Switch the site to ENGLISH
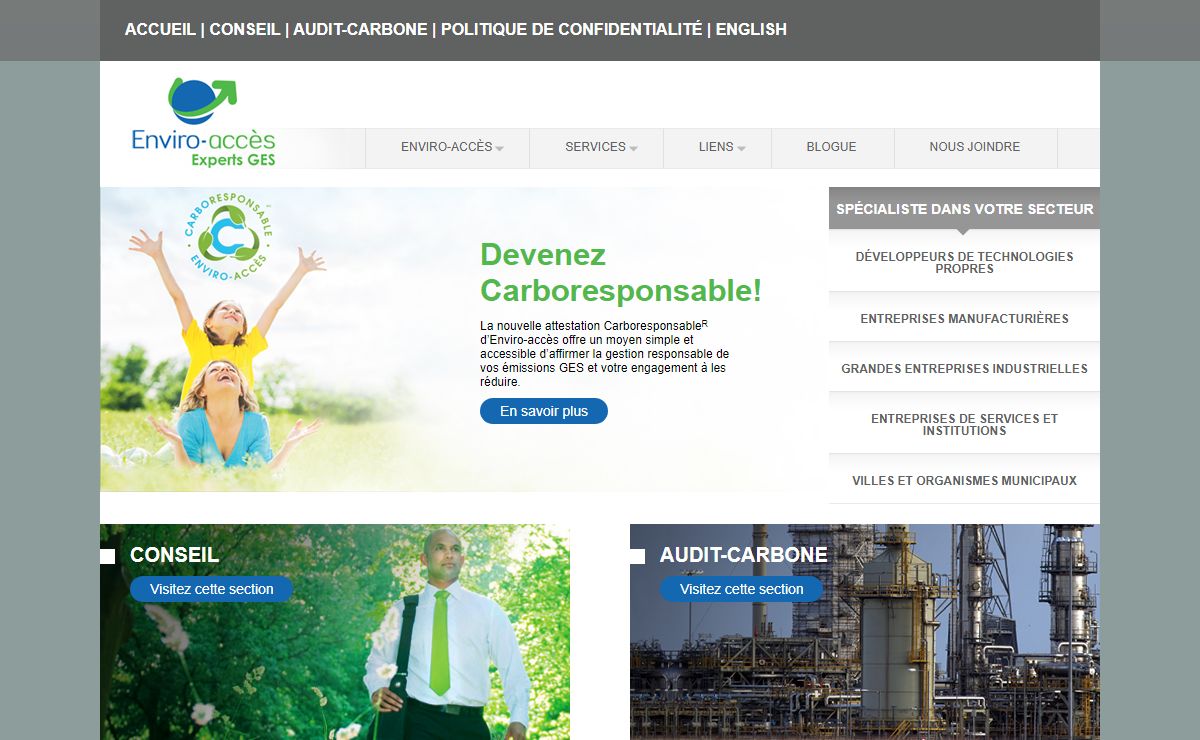1200x740 pixels. click(751, 29)
